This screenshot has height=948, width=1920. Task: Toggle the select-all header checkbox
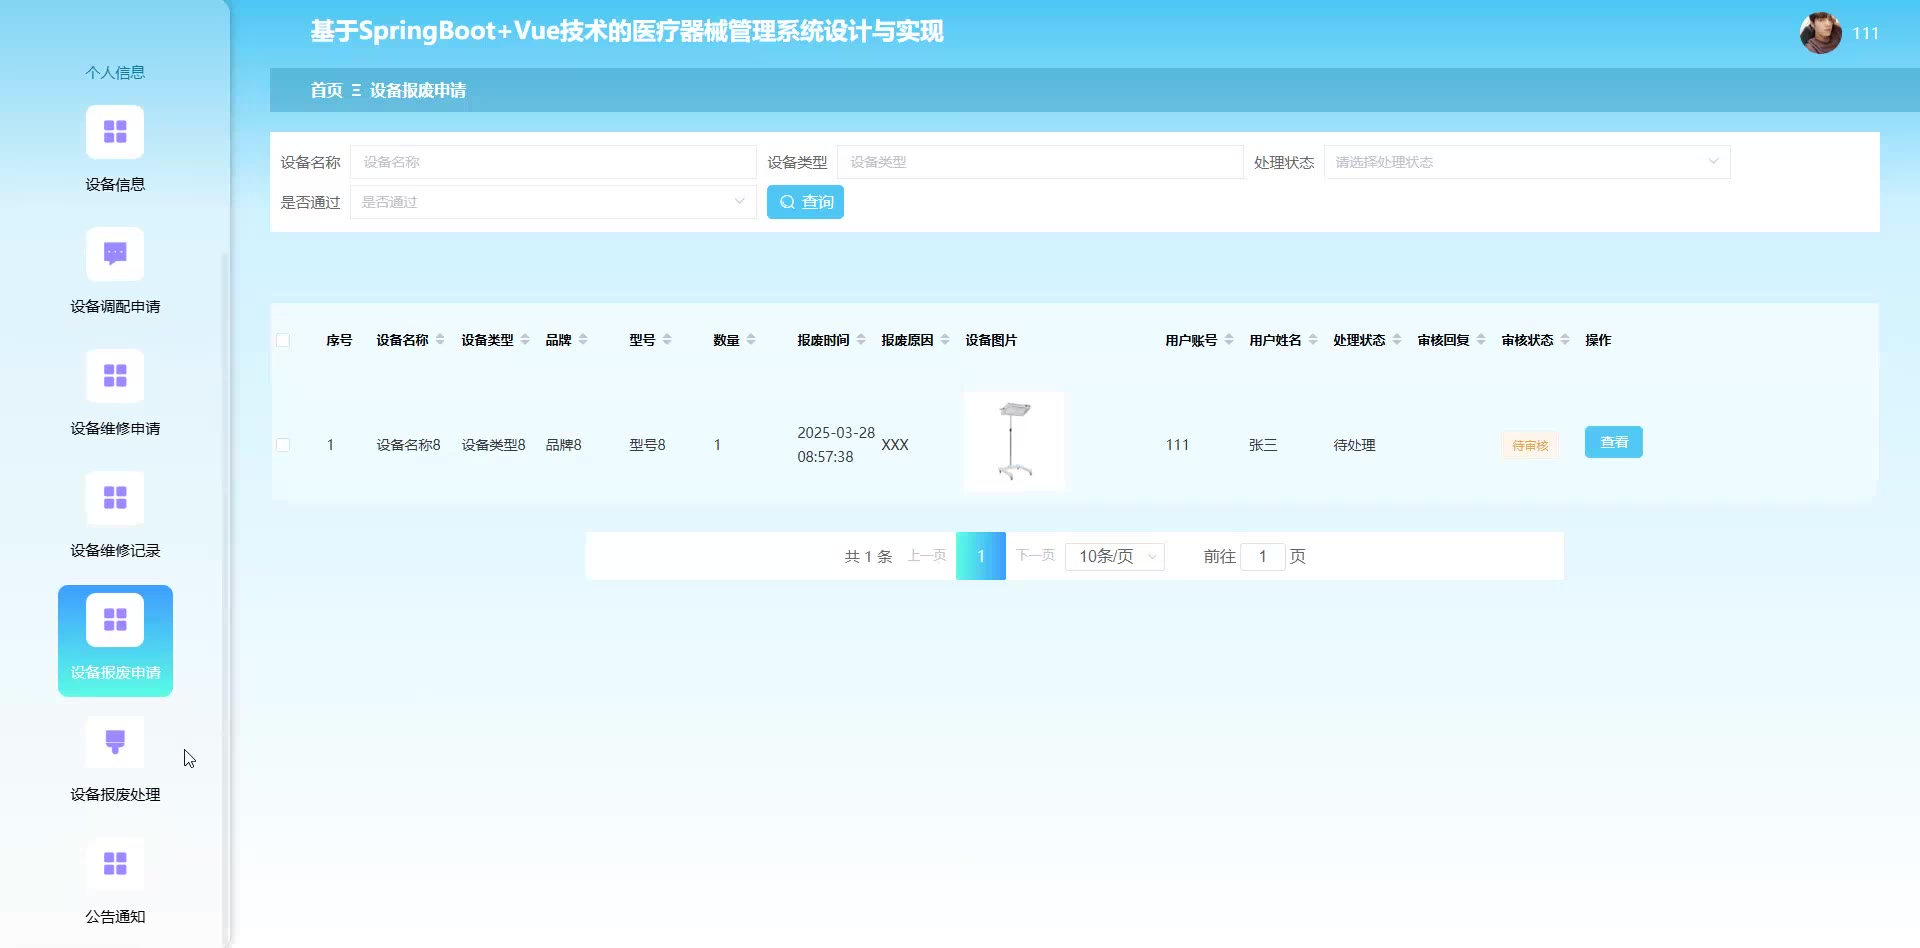point(283,340)
